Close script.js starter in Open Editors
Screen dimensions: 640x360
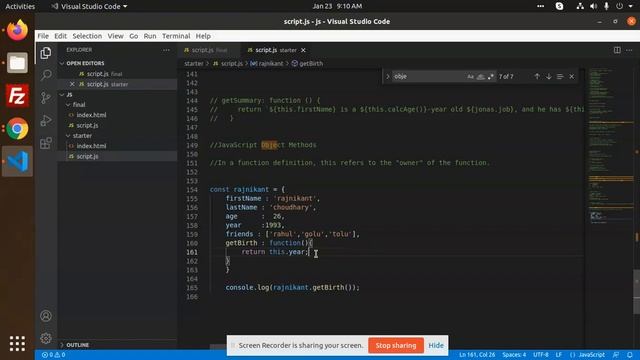coord(72,84)
